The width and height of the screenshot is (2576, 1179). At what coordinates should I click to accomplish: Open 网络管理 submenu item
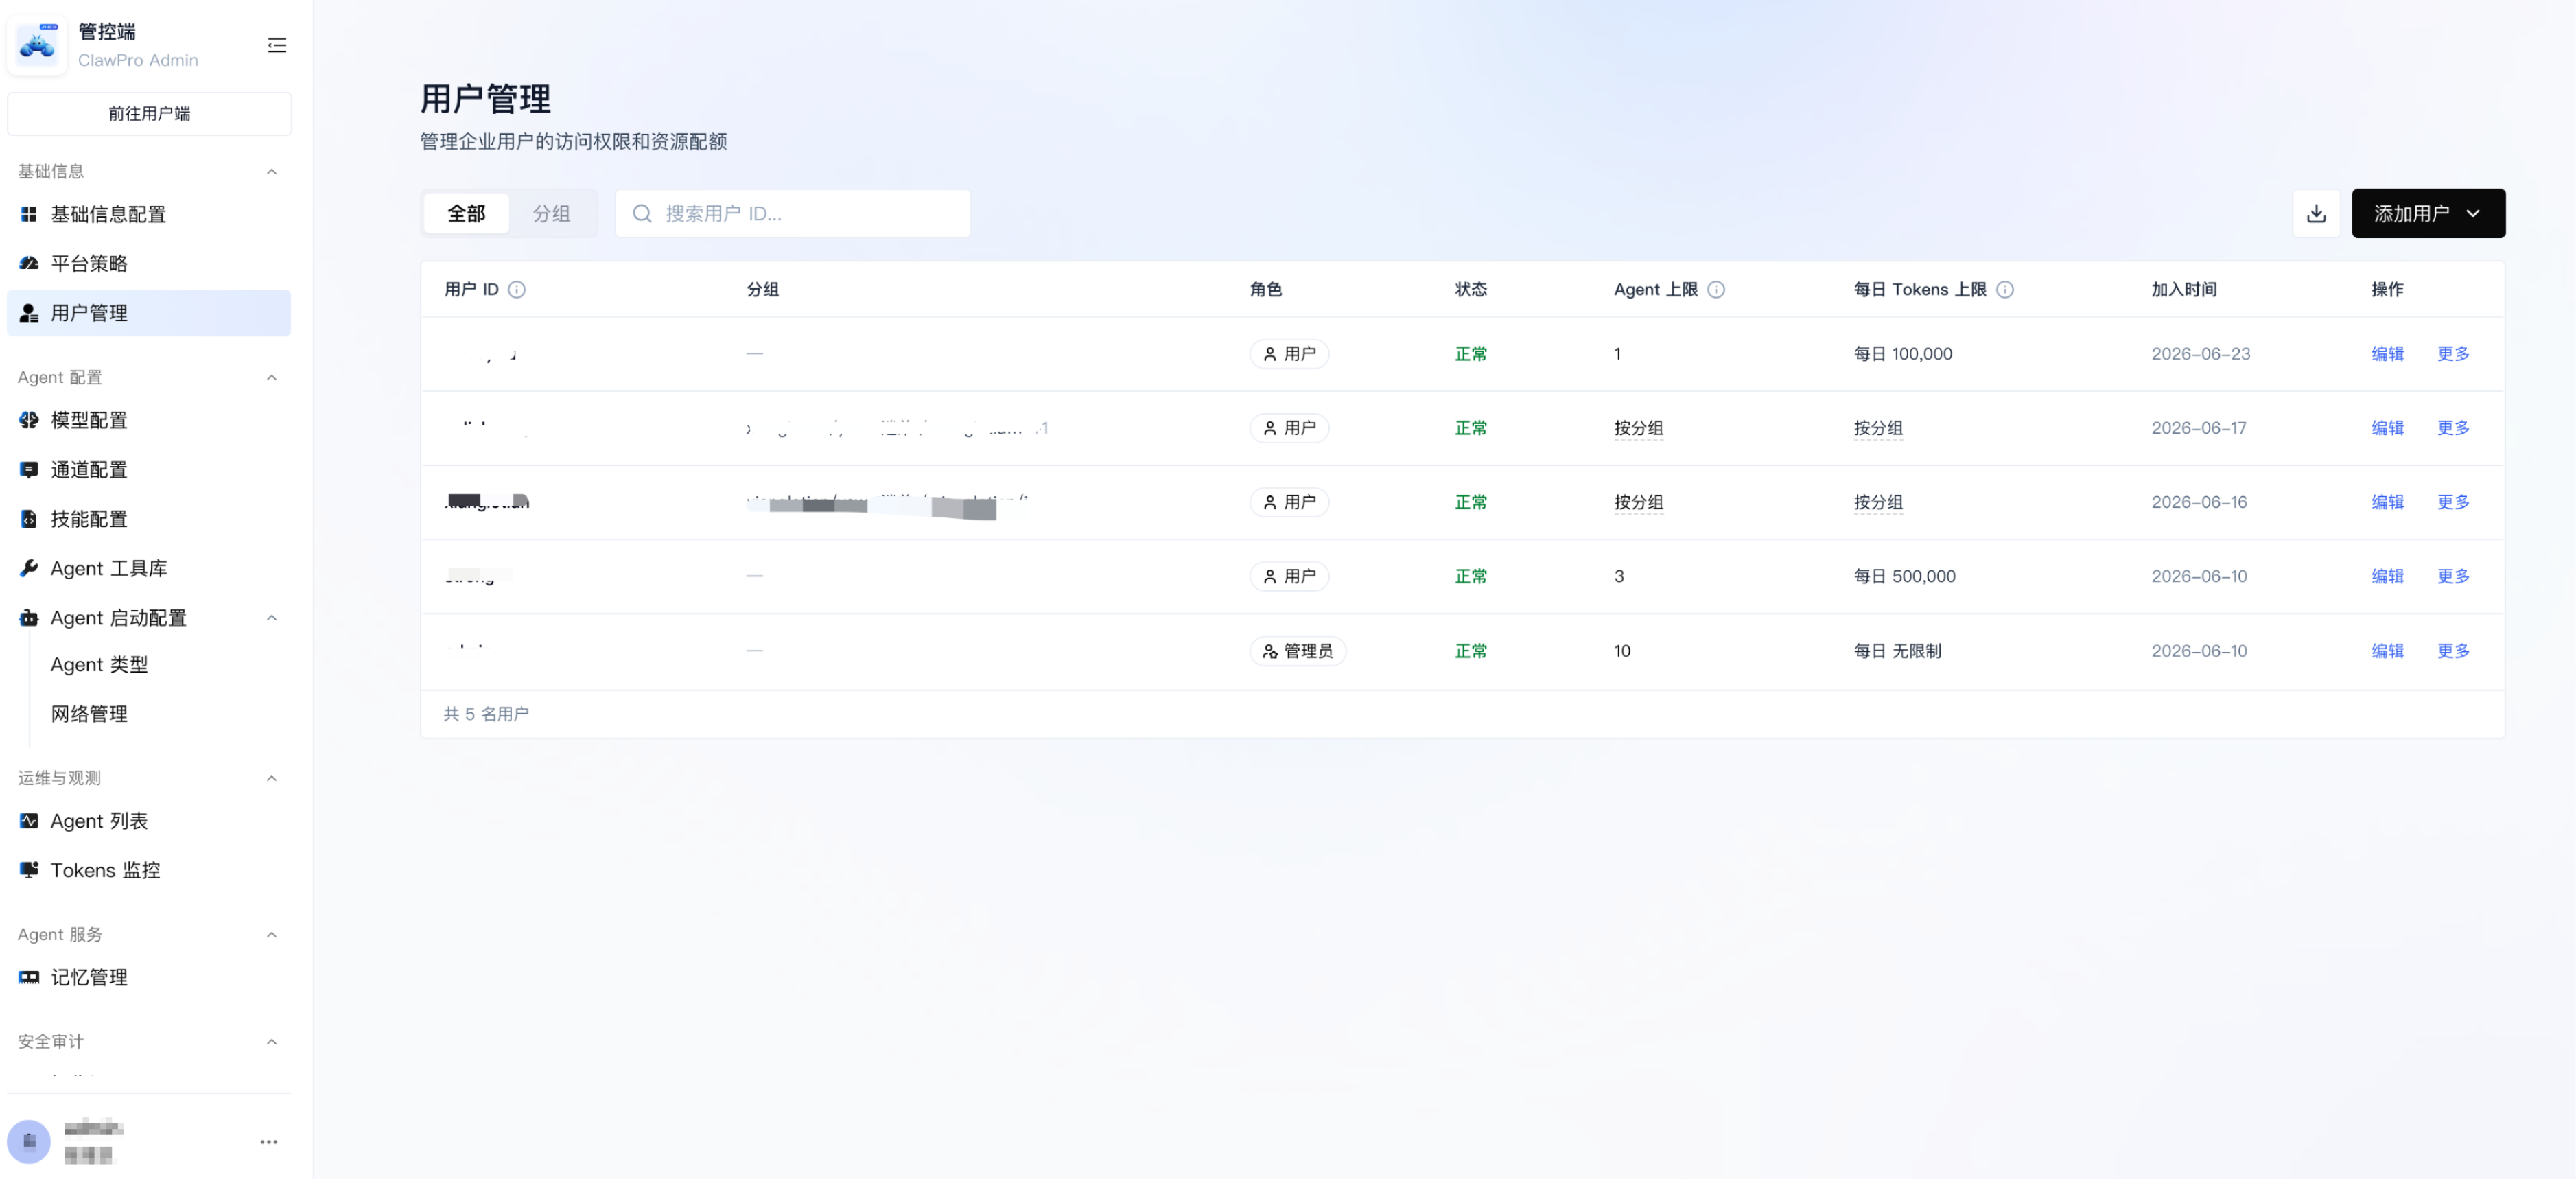[x=89, y=714]
